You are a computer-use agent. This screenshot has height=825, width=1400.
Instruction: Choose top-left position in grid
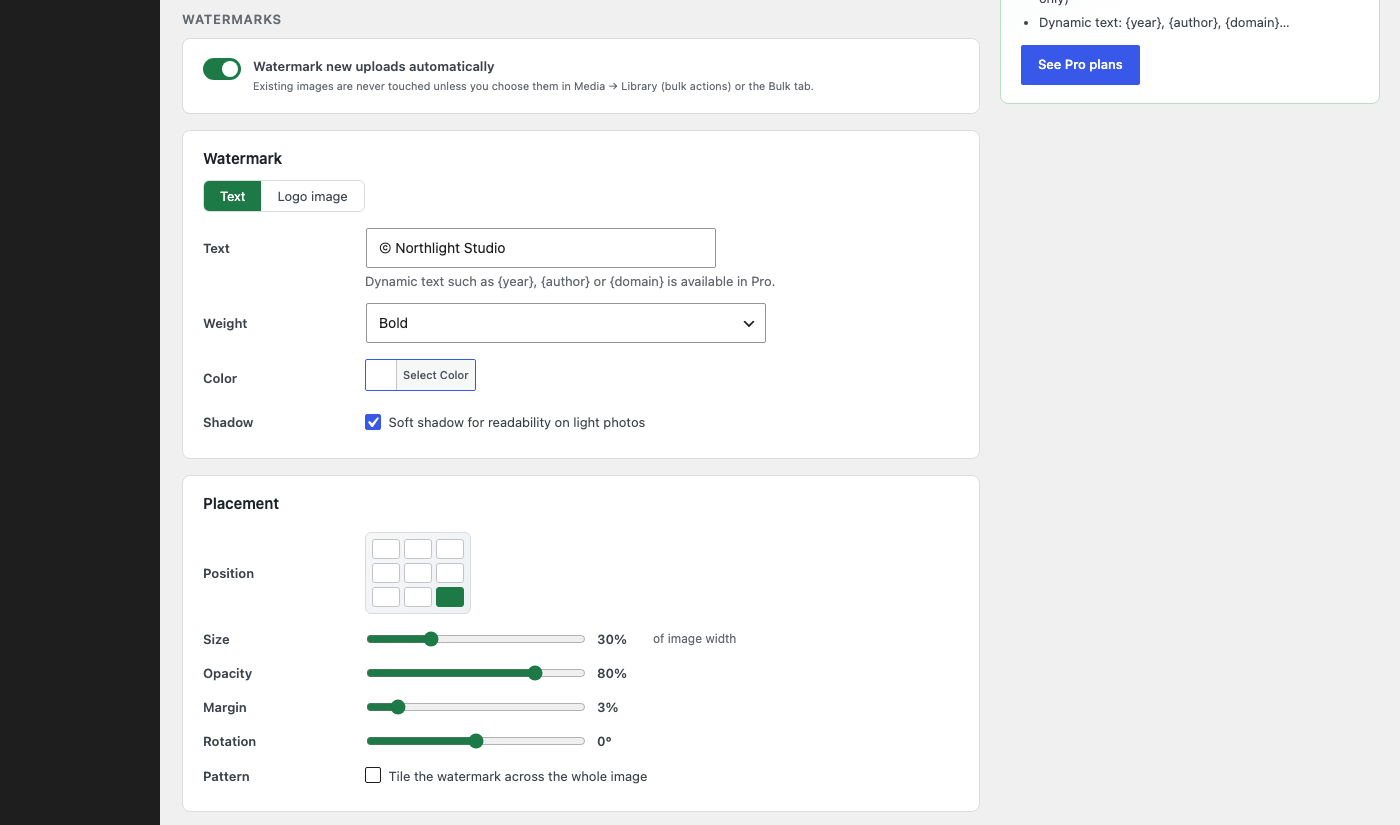click(x=386, y=549)
